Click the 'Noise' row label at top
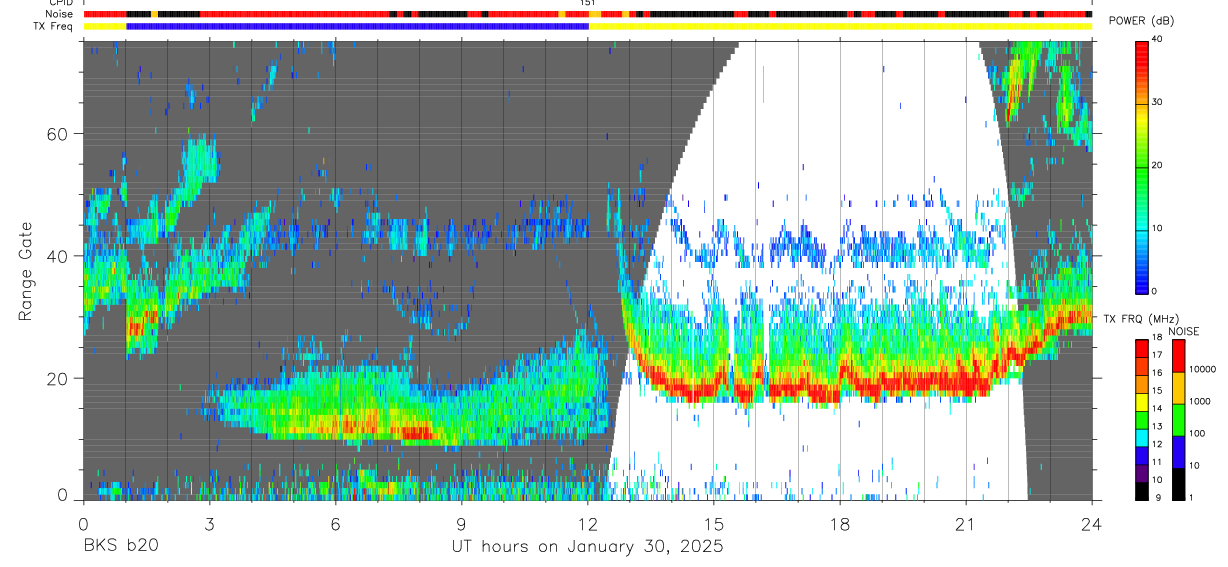This screenshot has width=1228, height=567. [60, 14]
